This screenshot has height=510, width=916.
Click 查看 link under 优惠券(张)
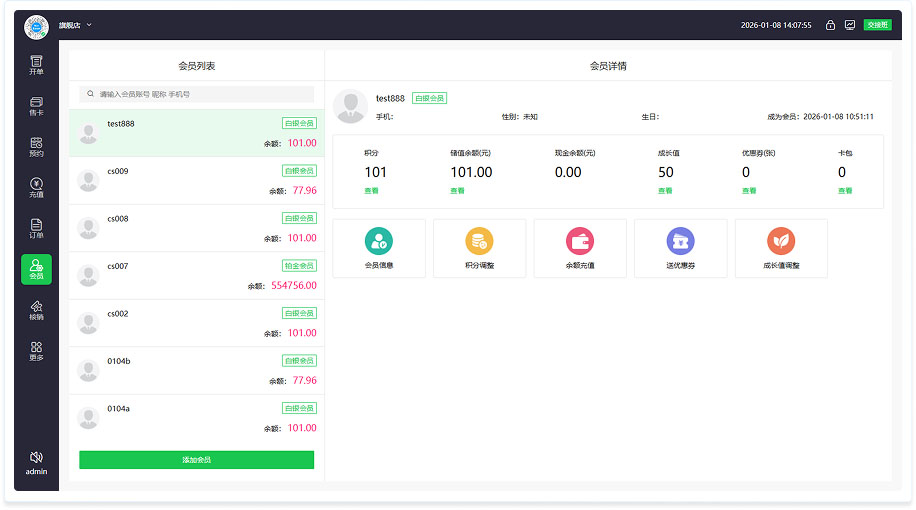[748, 190]
